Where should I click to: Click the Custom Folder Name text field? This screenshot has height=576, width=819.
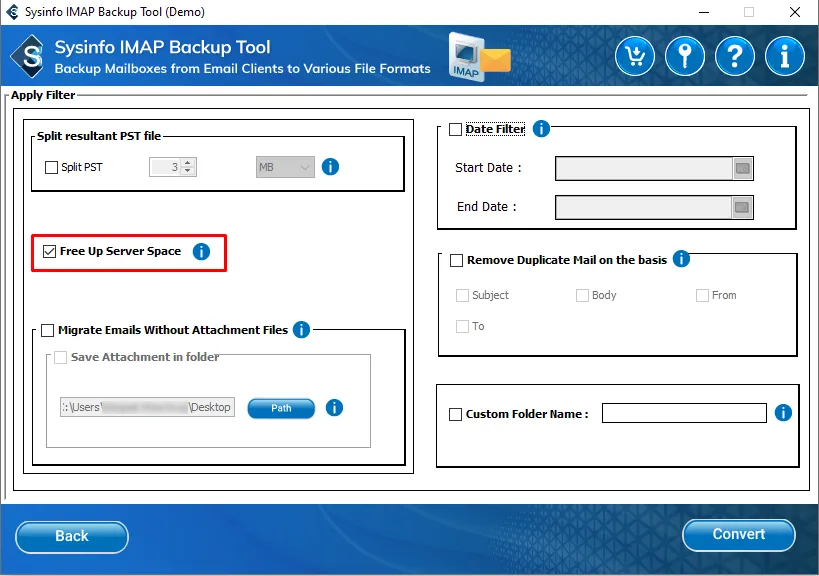(684, 413)
